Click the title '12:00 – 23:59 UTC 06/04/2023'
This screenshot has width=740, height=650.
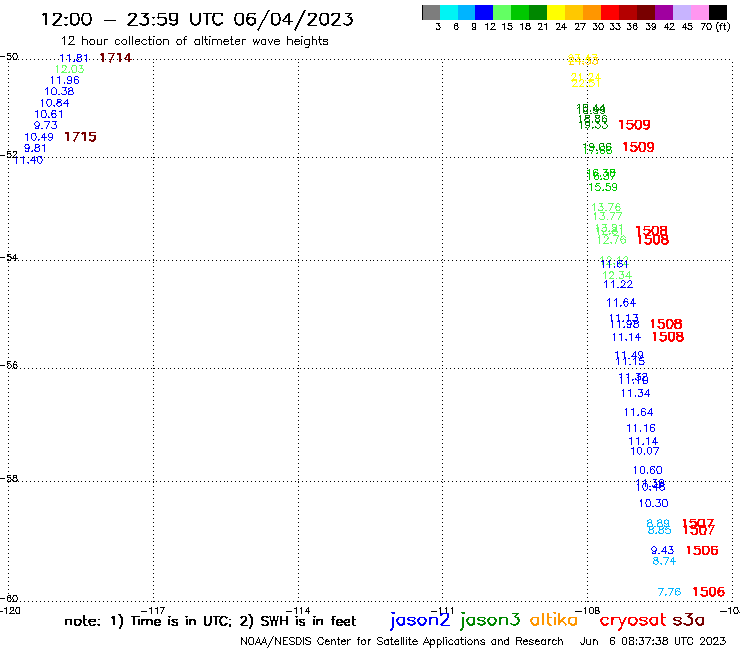coord(197,19)
